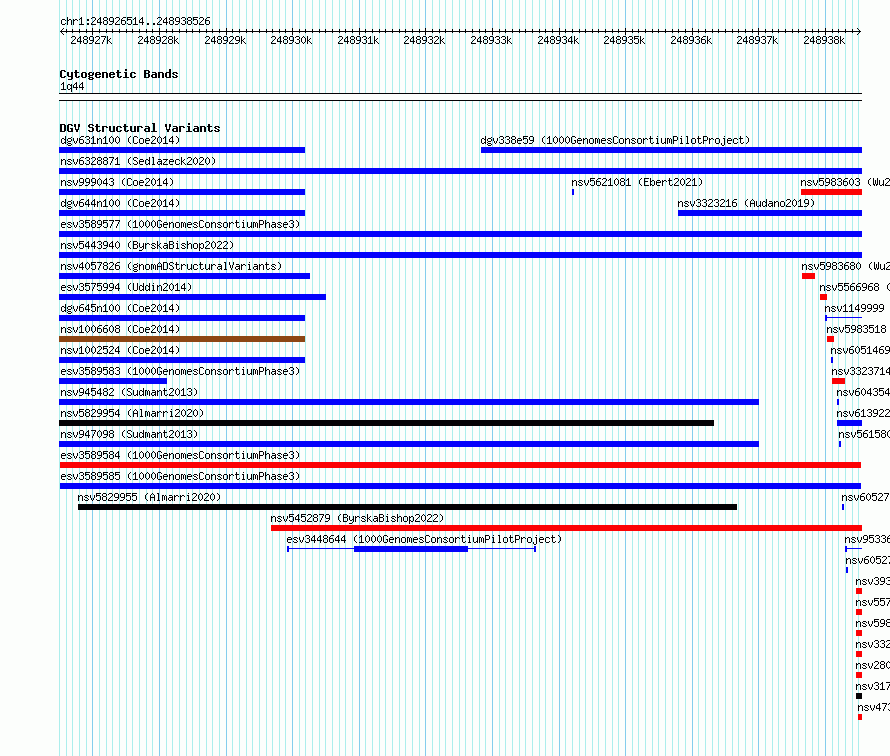Click the 248930k ruler tick label
890x756 pixels.
[x=291, y=40]
